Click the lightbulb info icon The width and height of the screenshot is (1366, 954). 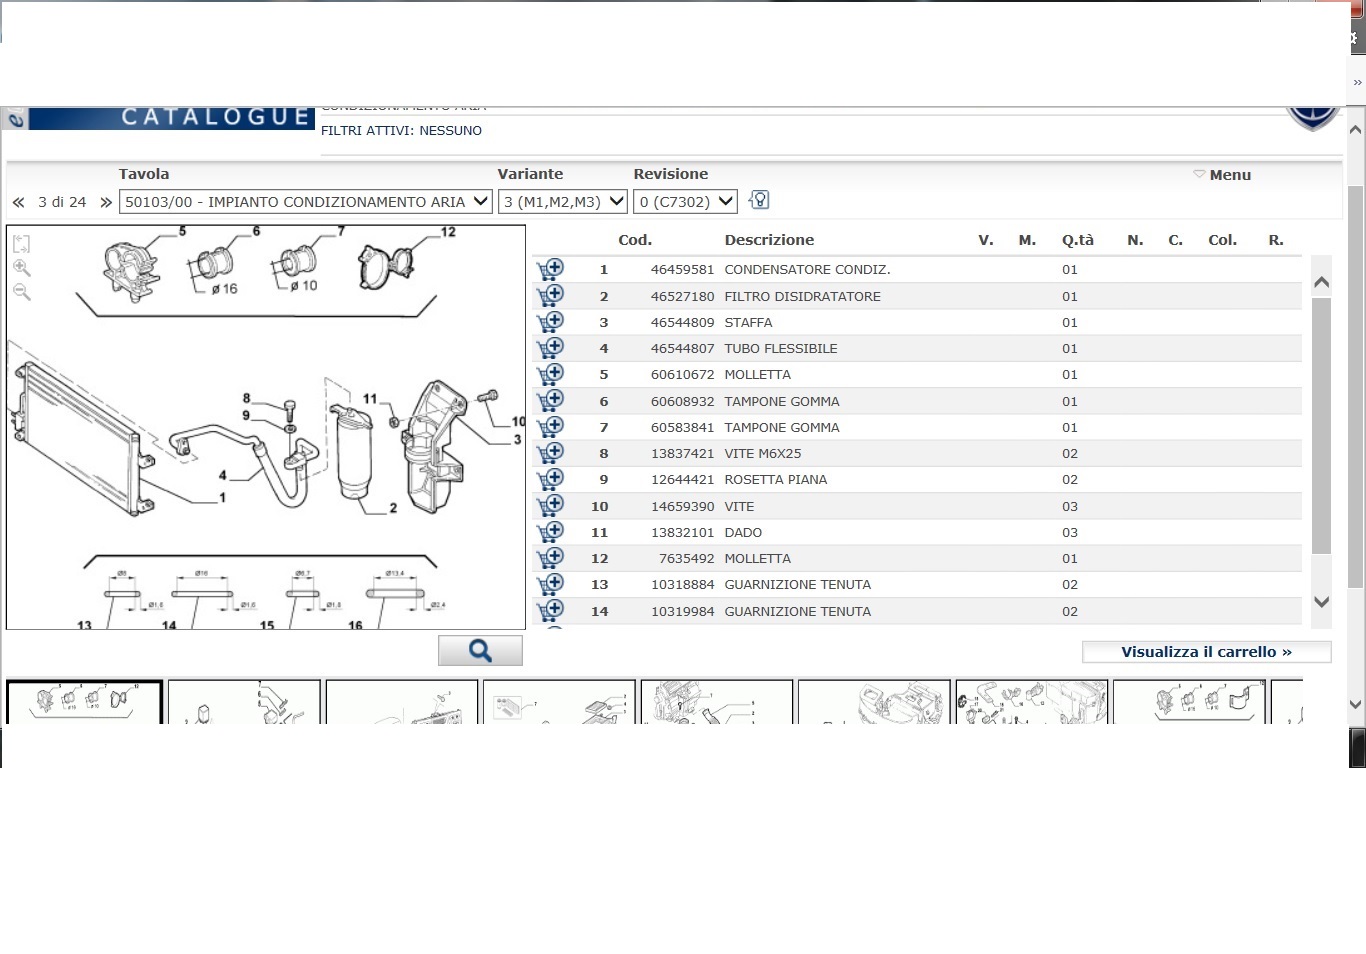pyautogui.click(x=759, y=200)
